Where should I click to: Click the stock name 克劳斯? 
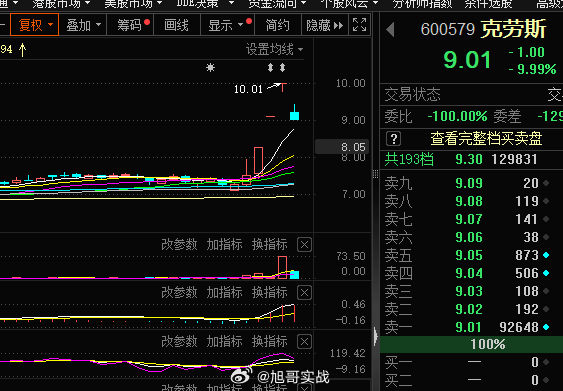tap(513, 29)
